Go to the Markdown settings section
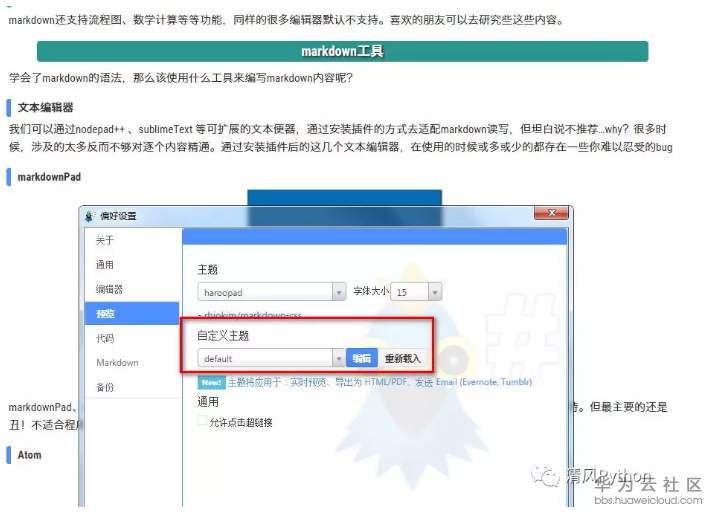The height and width of the screenshot is (515, 716). tap(117, 363)
